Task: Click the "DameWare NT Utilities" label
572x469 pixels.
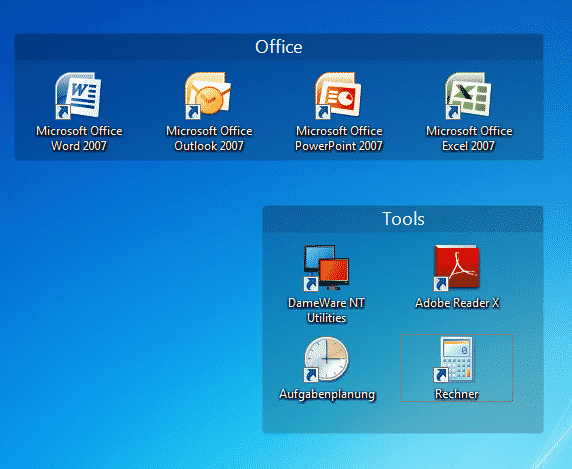Action: pyautogui.click(x=326, y=310)
